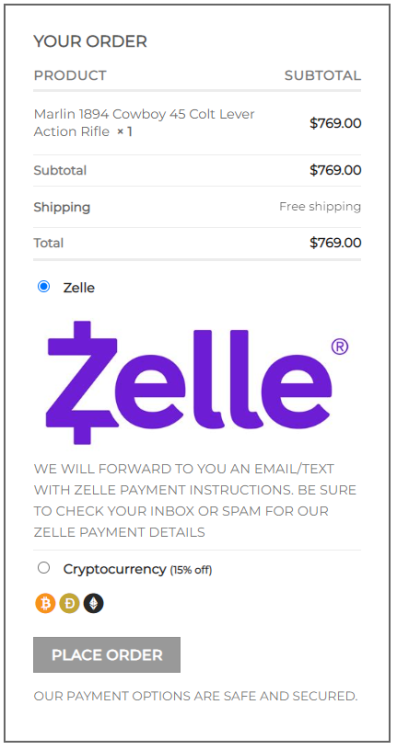
Task: Click the Zelle payment instructions paragraph
Action: click(x=195, y=500)
